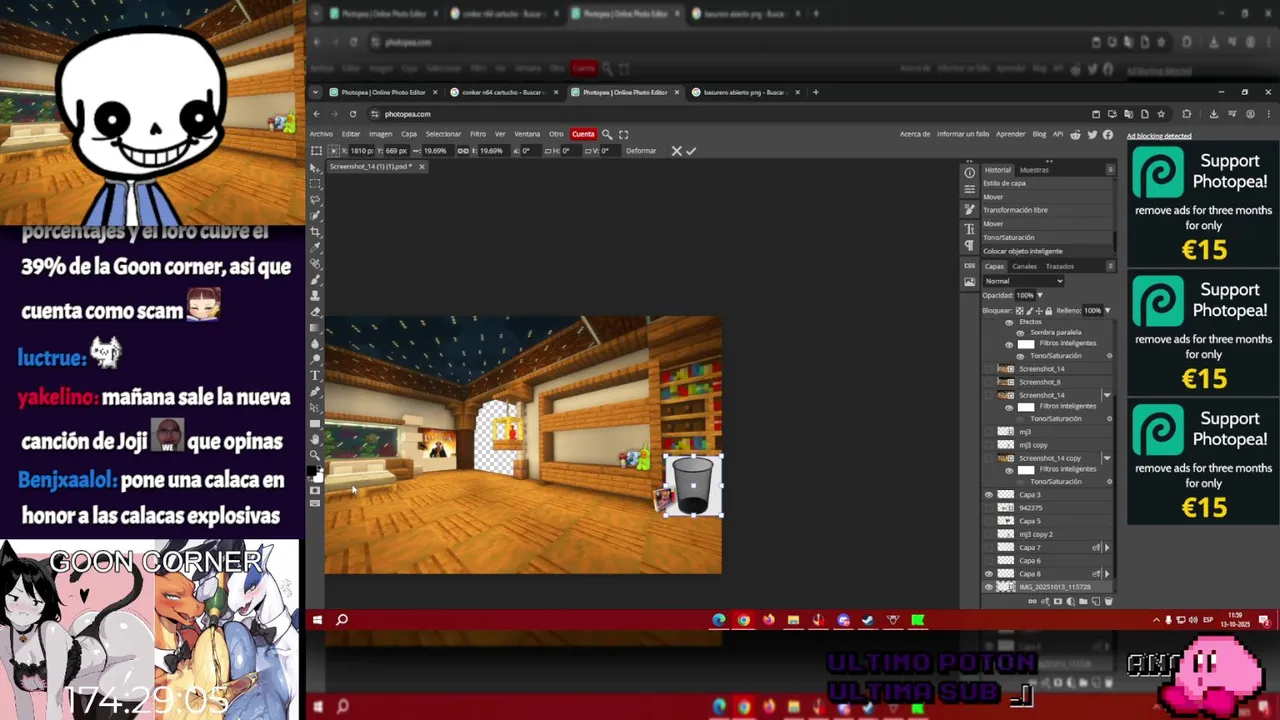Open the Character panel icon
The width and height of the screenshot is (1280, 720).
969,229
